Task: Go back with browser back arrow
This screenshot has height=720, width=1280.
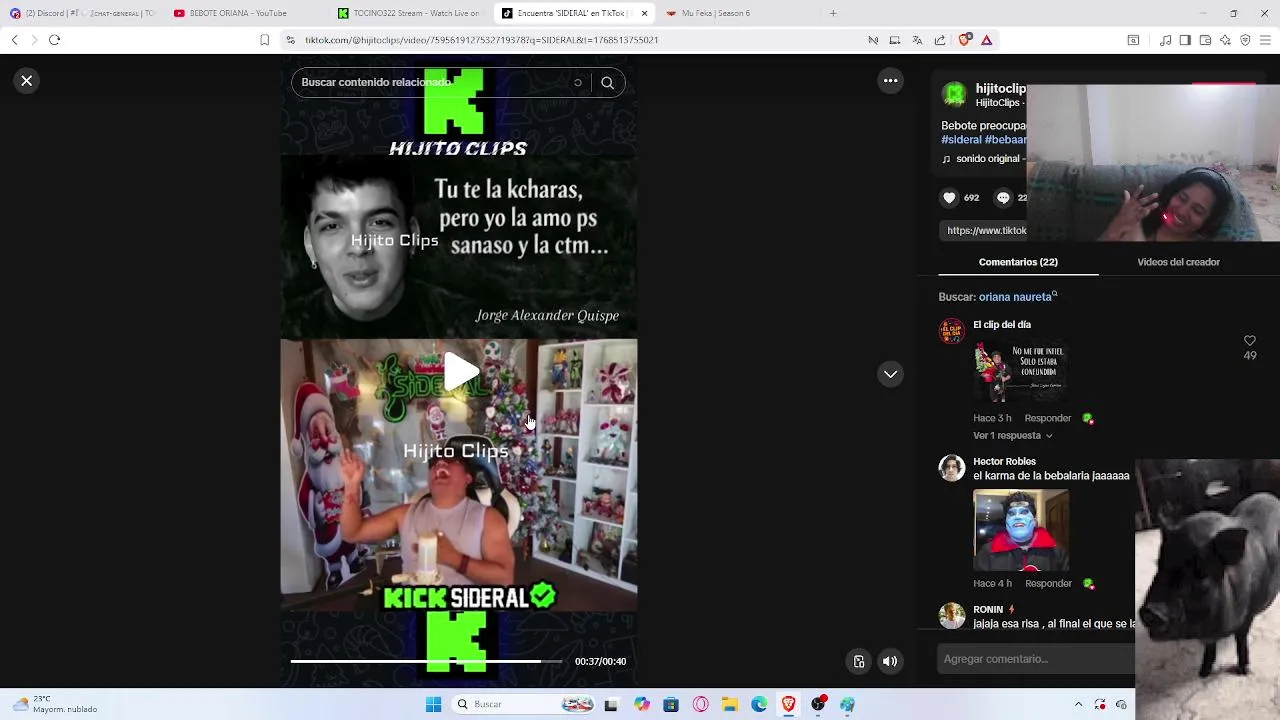Action: (14, 40)
